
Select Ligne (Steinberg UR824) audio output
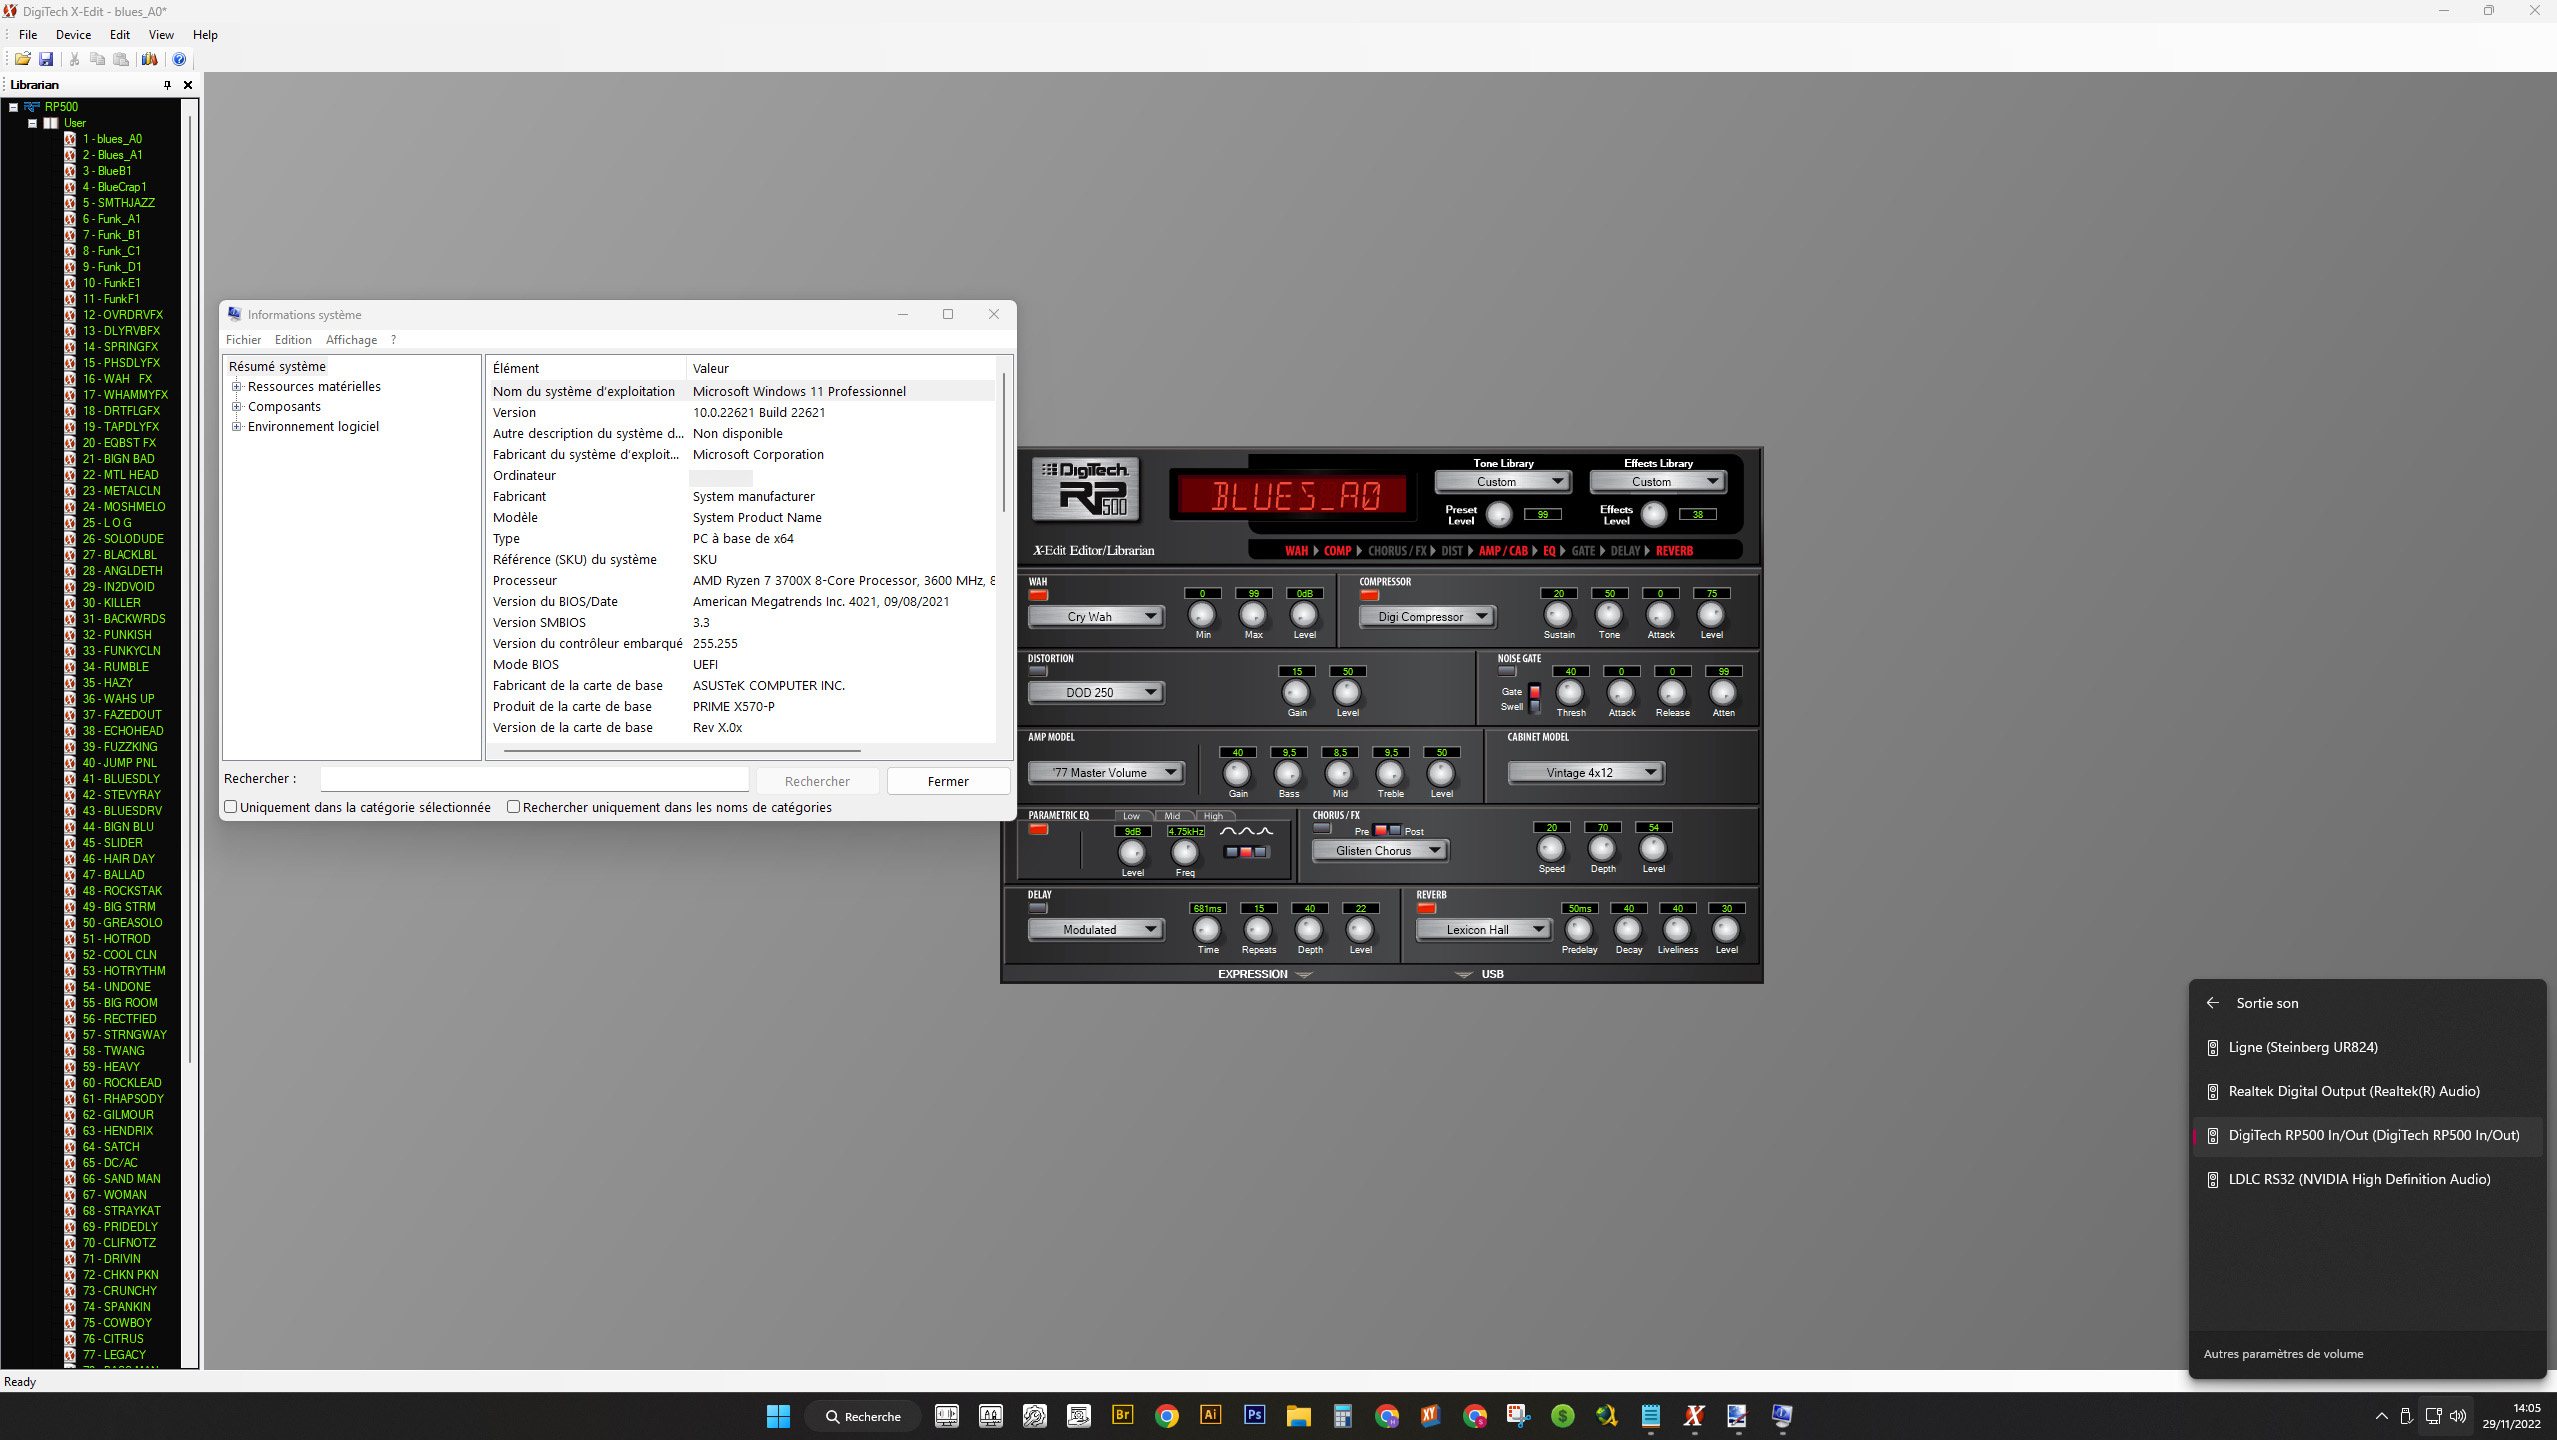click(2302, 1047)
